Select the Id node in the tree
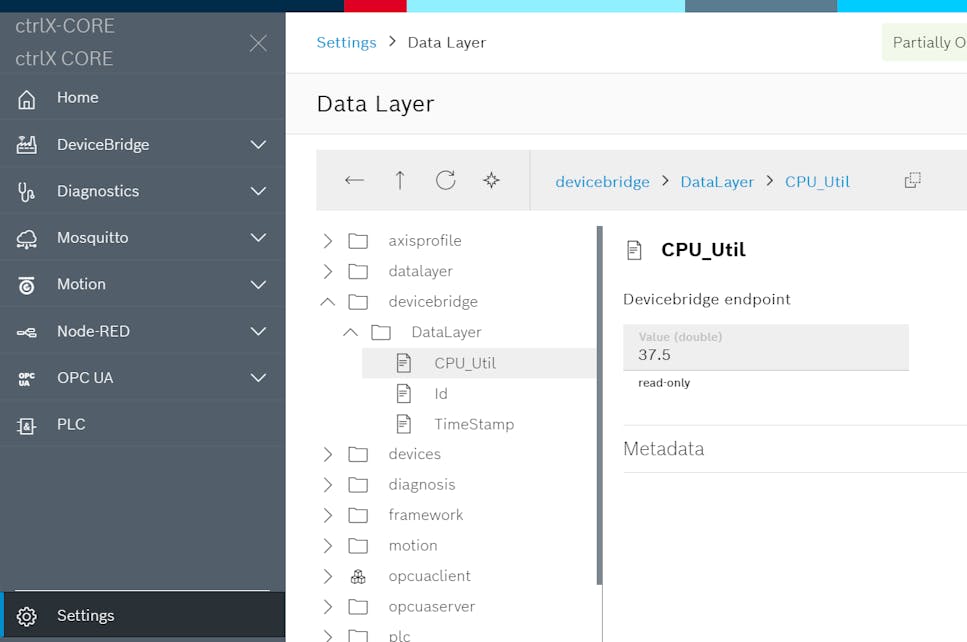Viewport: 967px width, 642px height. [441, 394]
